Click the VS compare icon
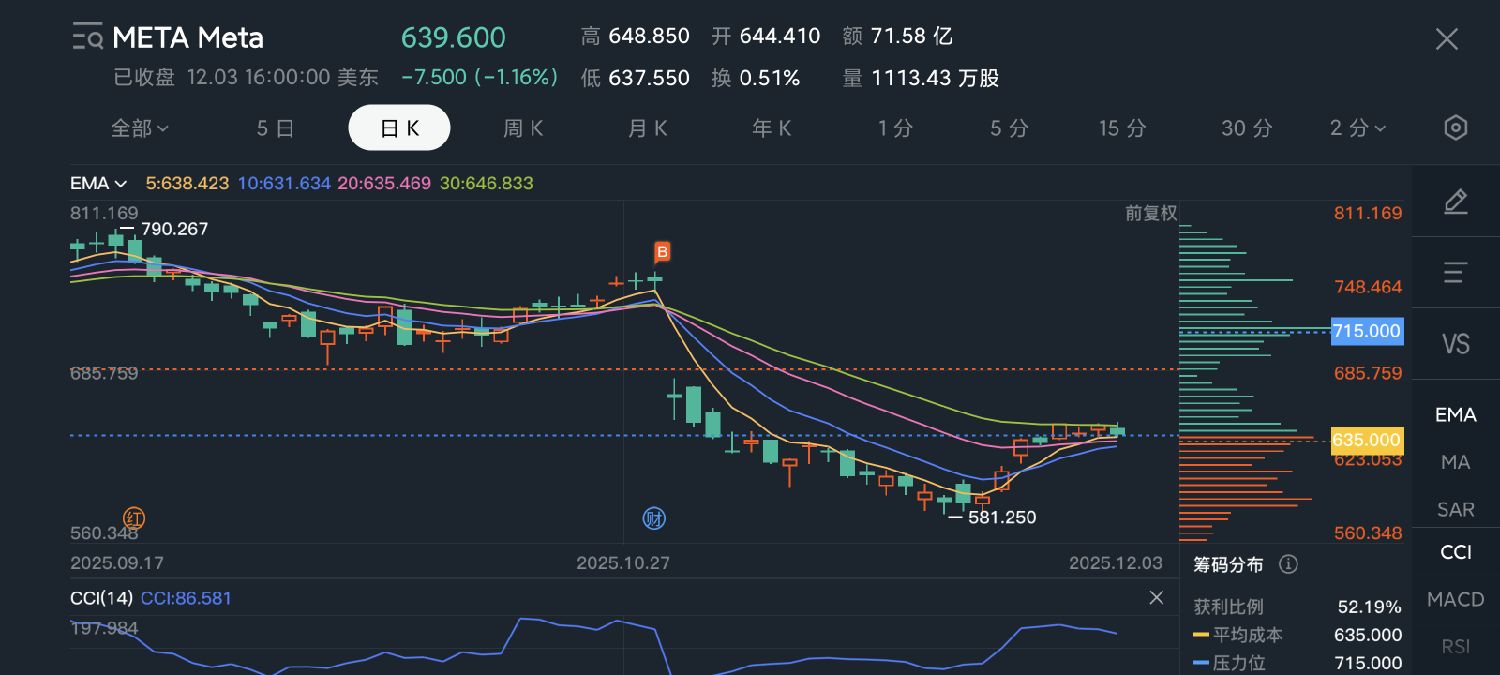The image size is (1500, 675). 1456,344
